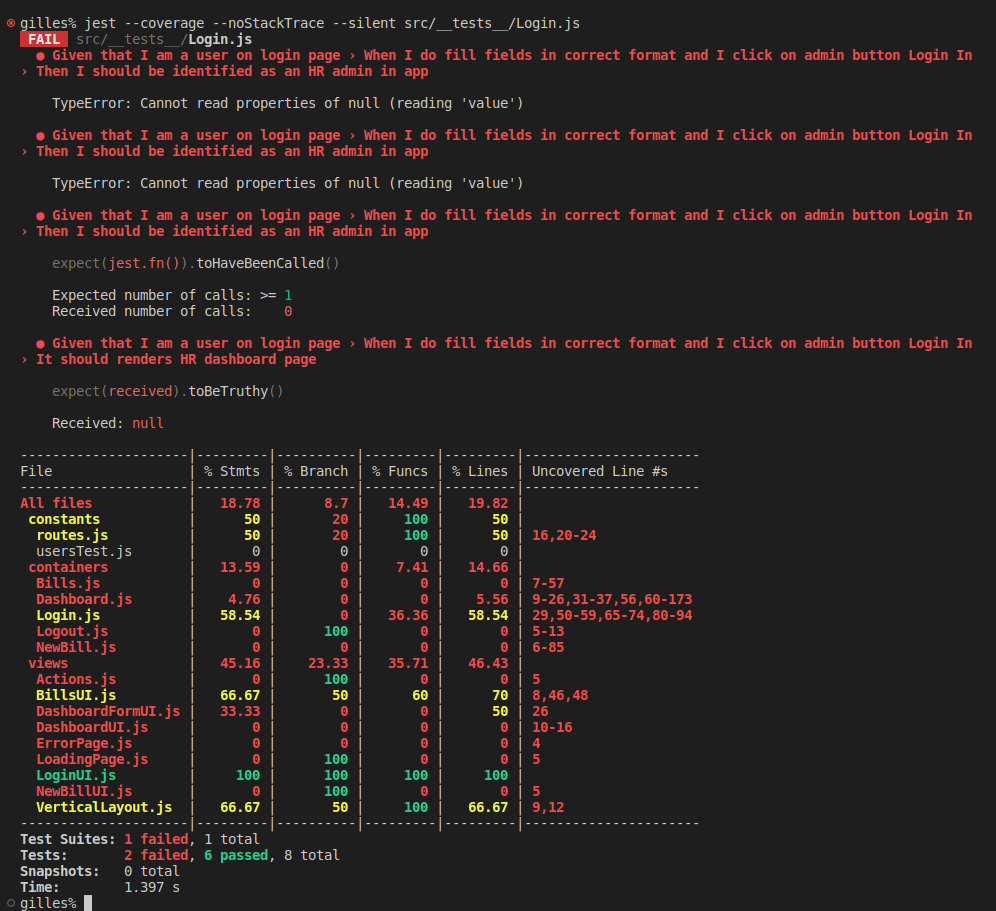Open the src/__tests__/Login.js test file path
Viewport: 996px width, 911px height.
point(164,39)
